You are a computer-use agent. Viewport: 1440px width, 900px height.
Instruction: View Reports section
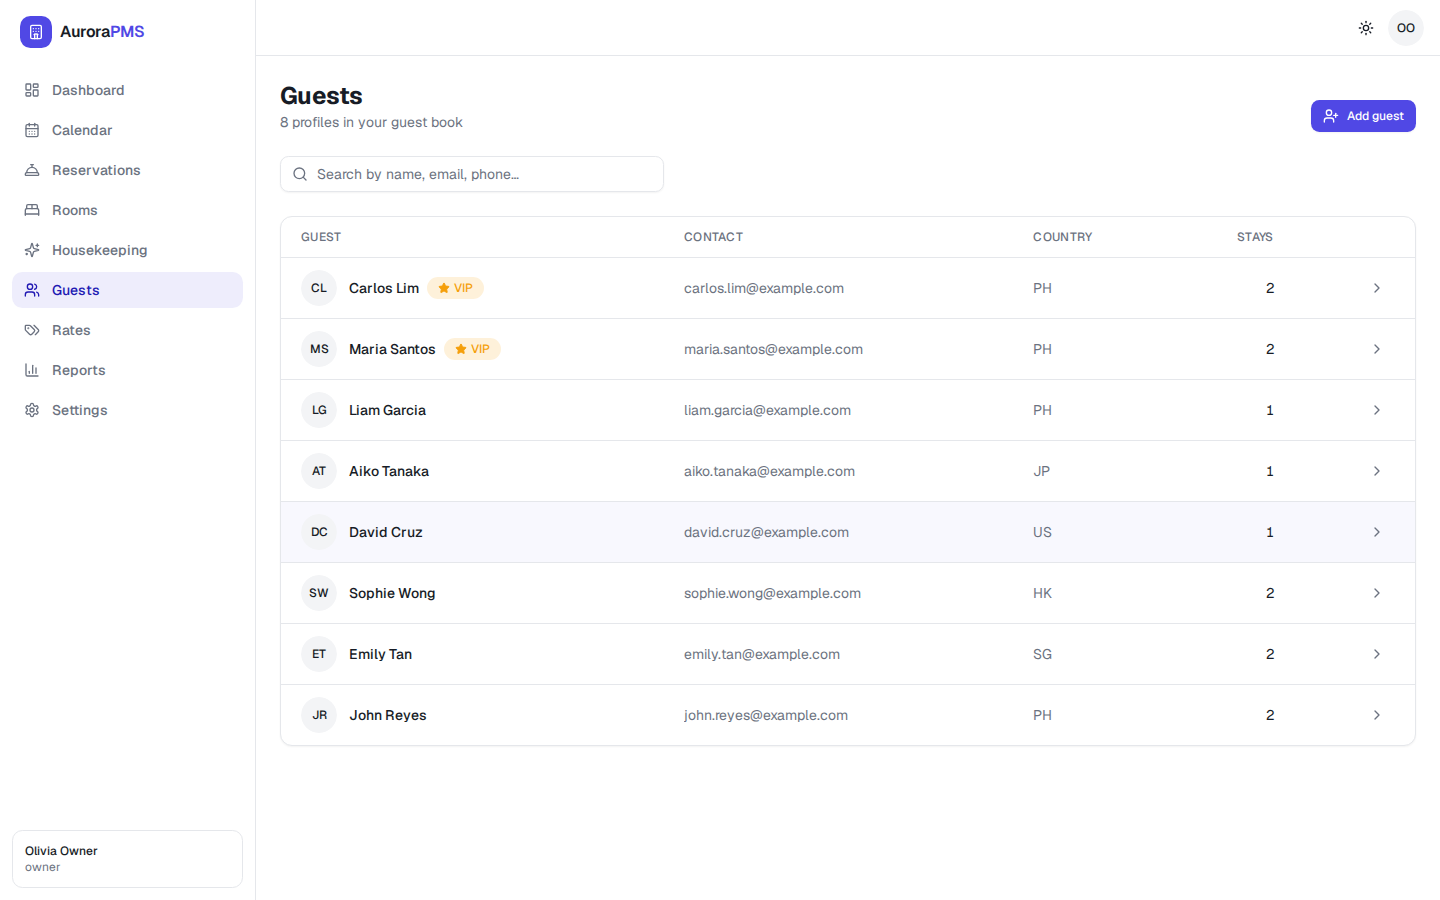[x=127, y=370]
